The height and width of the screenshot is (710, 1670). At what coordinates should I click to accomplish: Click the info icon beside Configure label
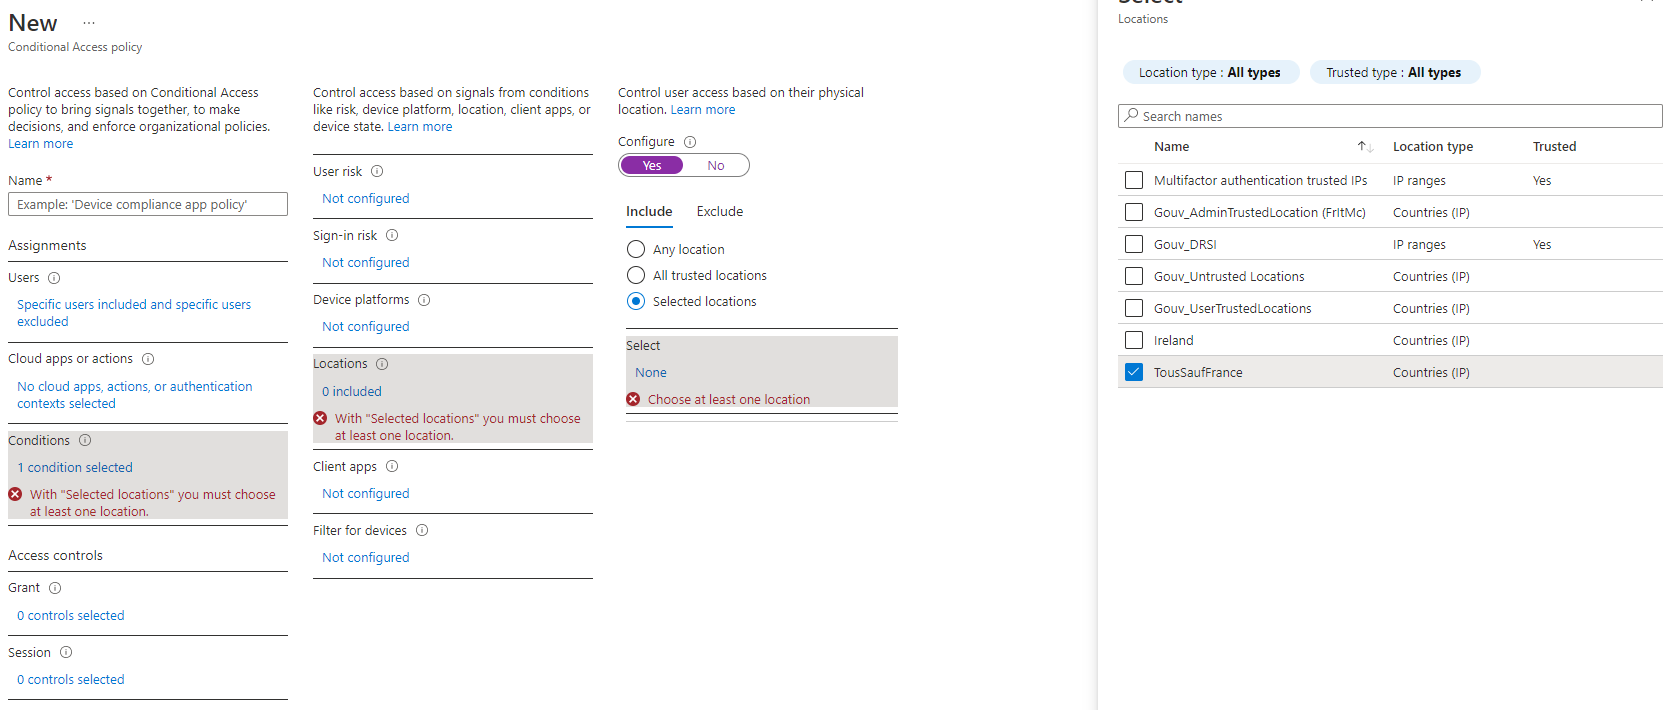point(690,142)
